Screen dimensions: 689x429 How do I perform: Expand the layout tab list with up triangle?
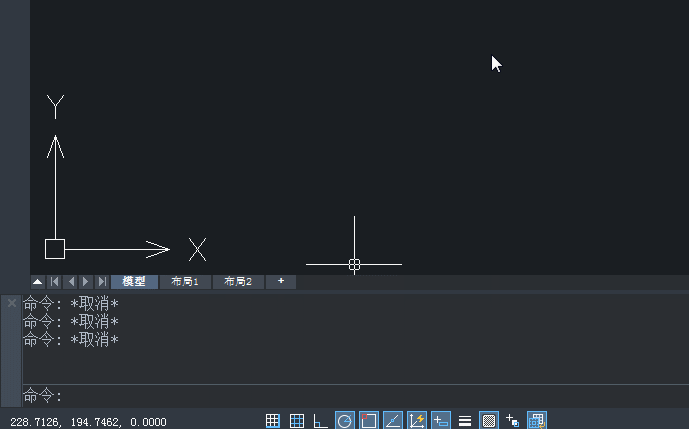(38, 282)
